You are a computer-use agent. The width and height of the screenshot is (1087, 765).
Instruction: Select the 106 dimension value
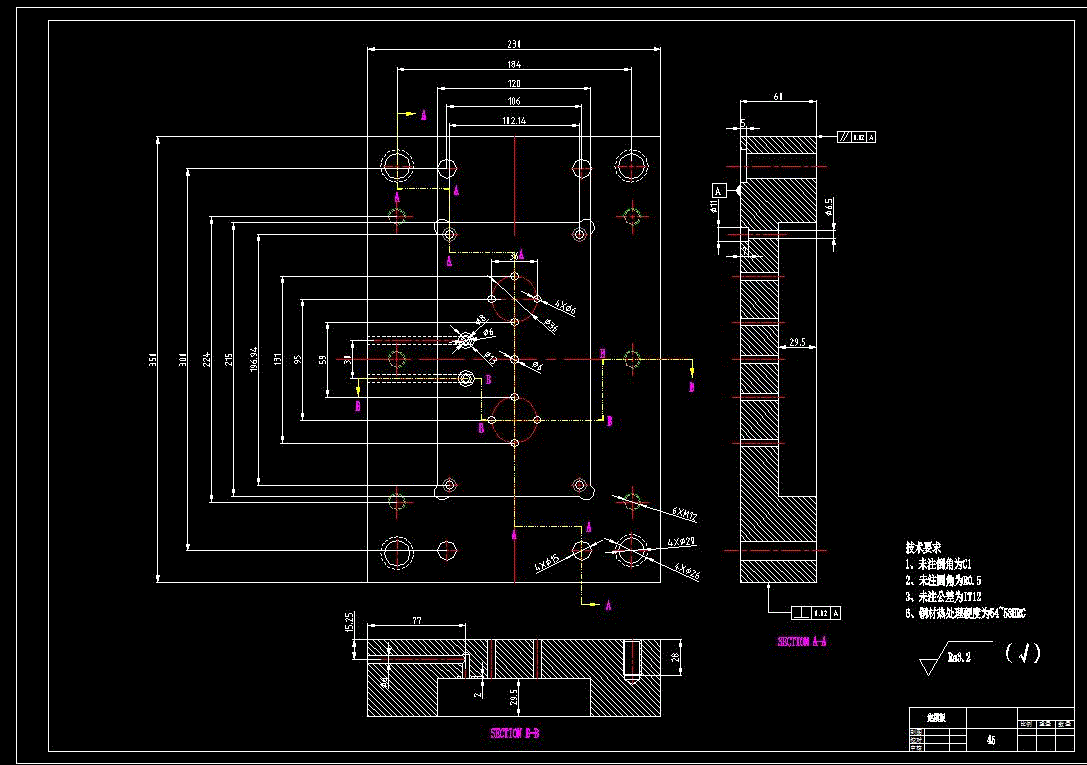point(514,101)
